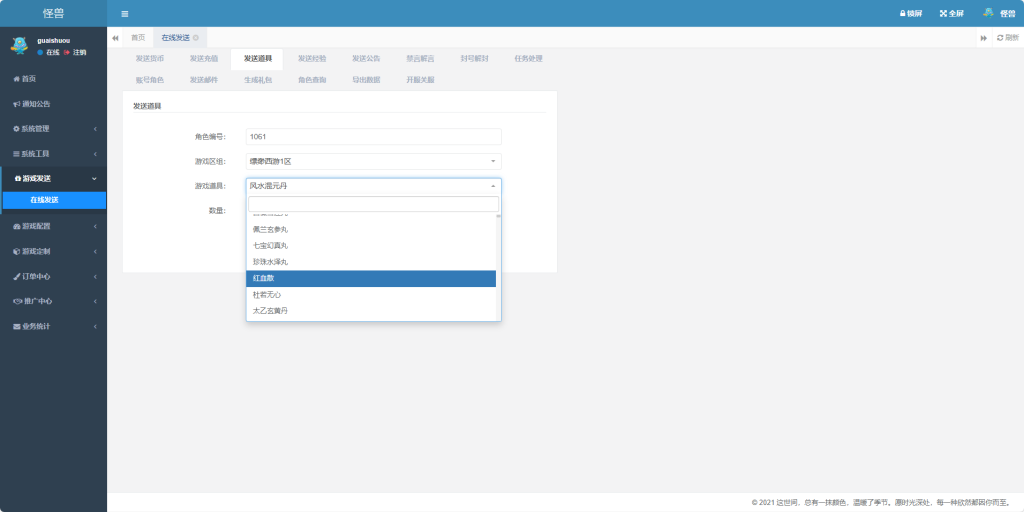Select 杜若无心 from the item list
Viewport: 1024px width, 512px height.
tap(371, 295)
